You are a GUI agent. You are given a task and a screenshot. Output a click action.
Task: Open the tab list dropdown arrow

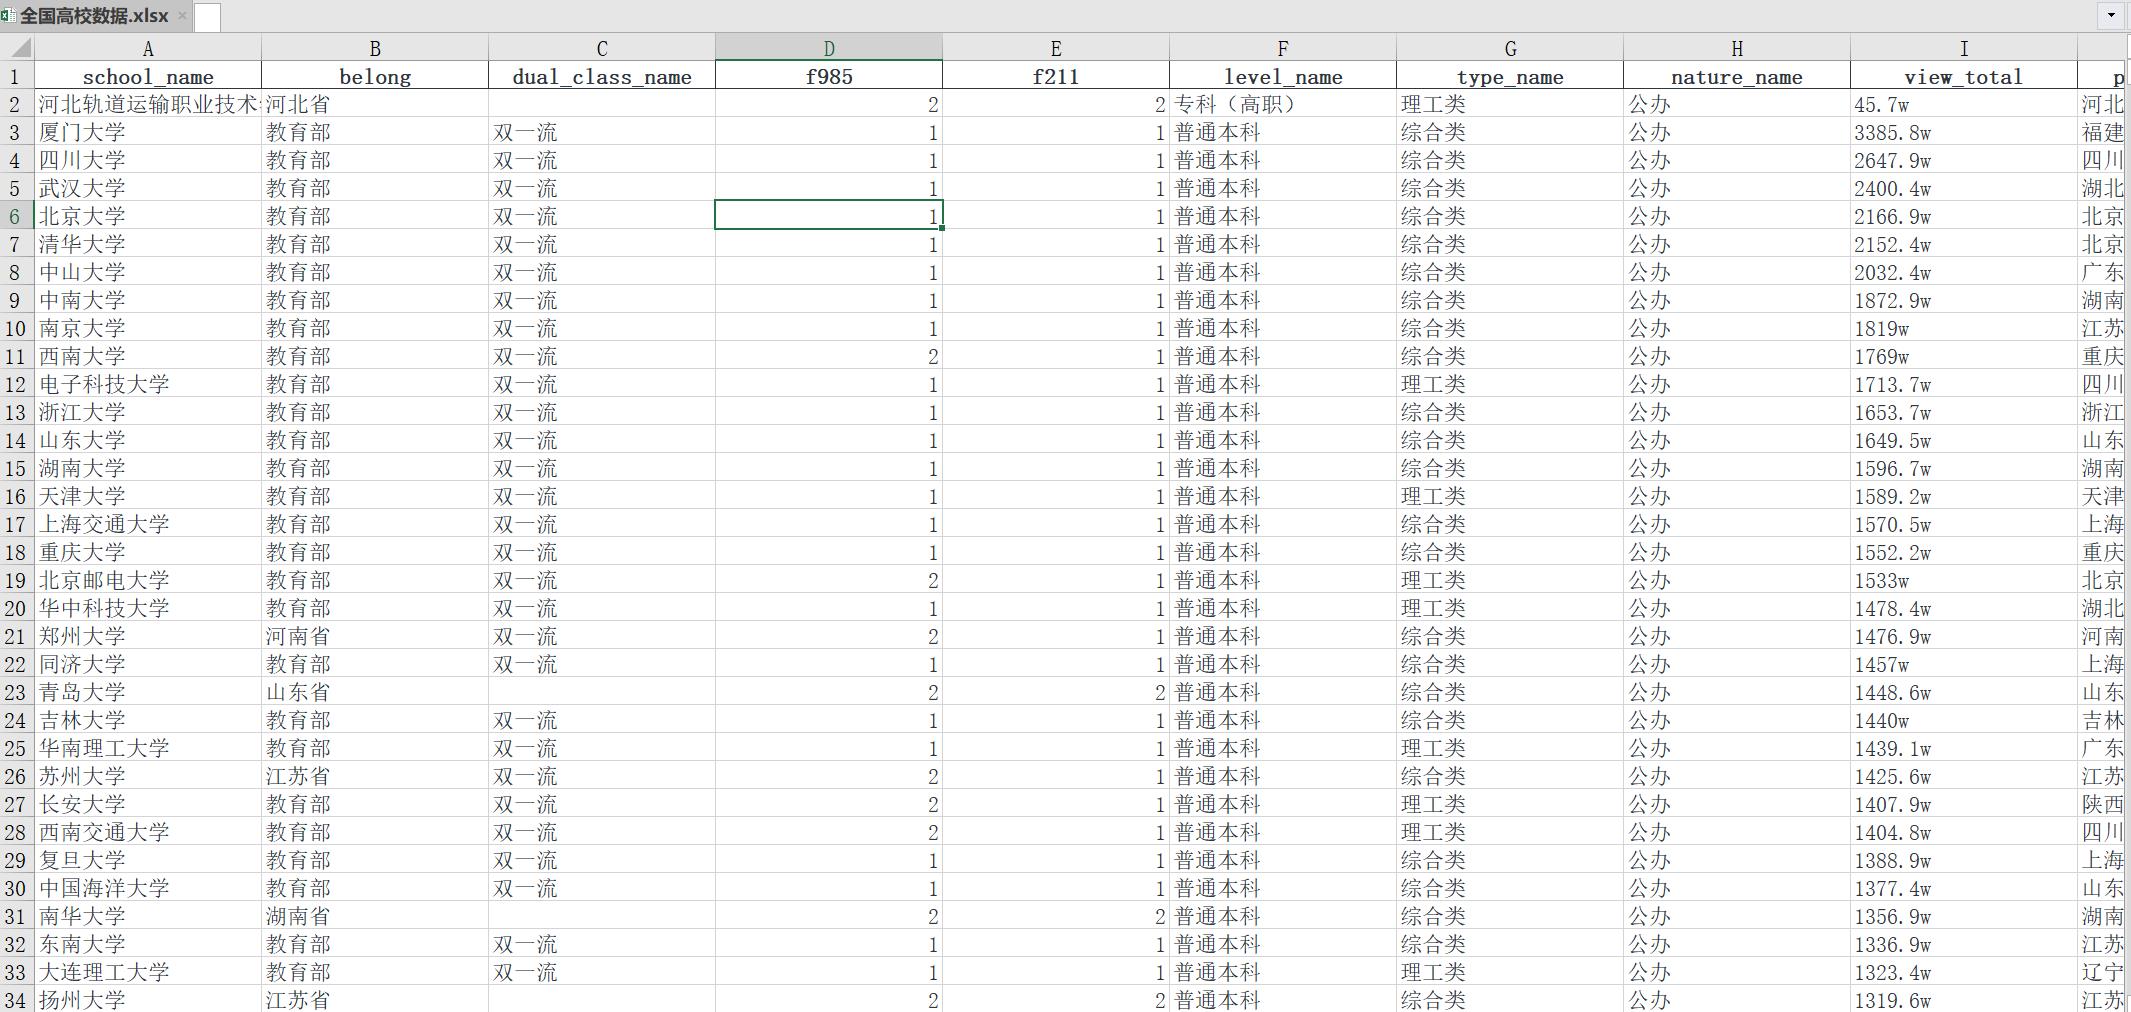point(2111,15)
